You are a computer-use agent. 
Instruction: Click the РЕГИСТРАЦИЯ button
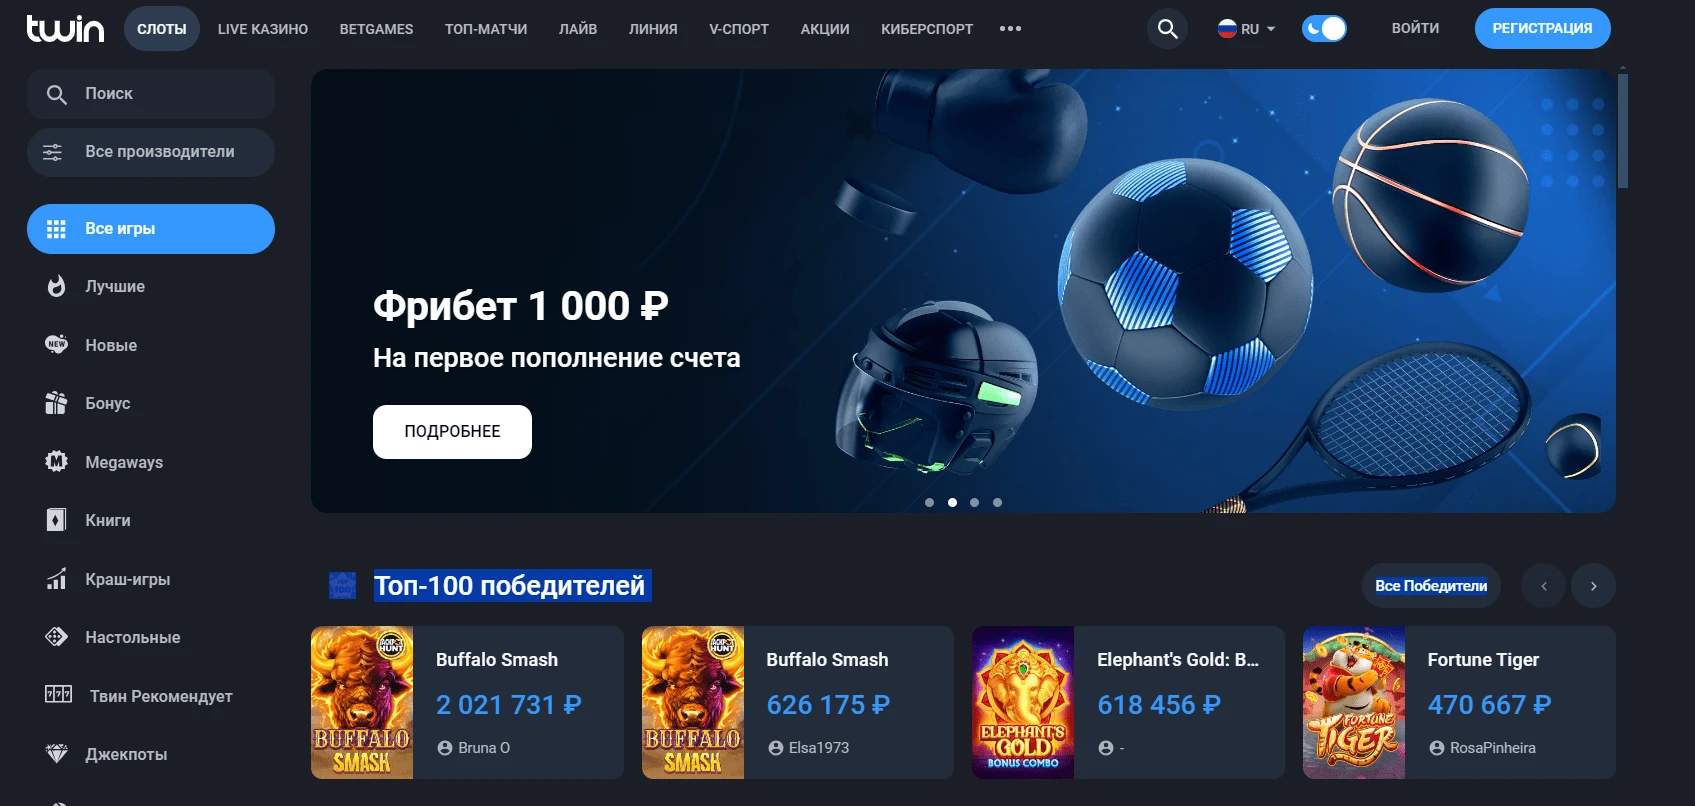point(1542,29)
